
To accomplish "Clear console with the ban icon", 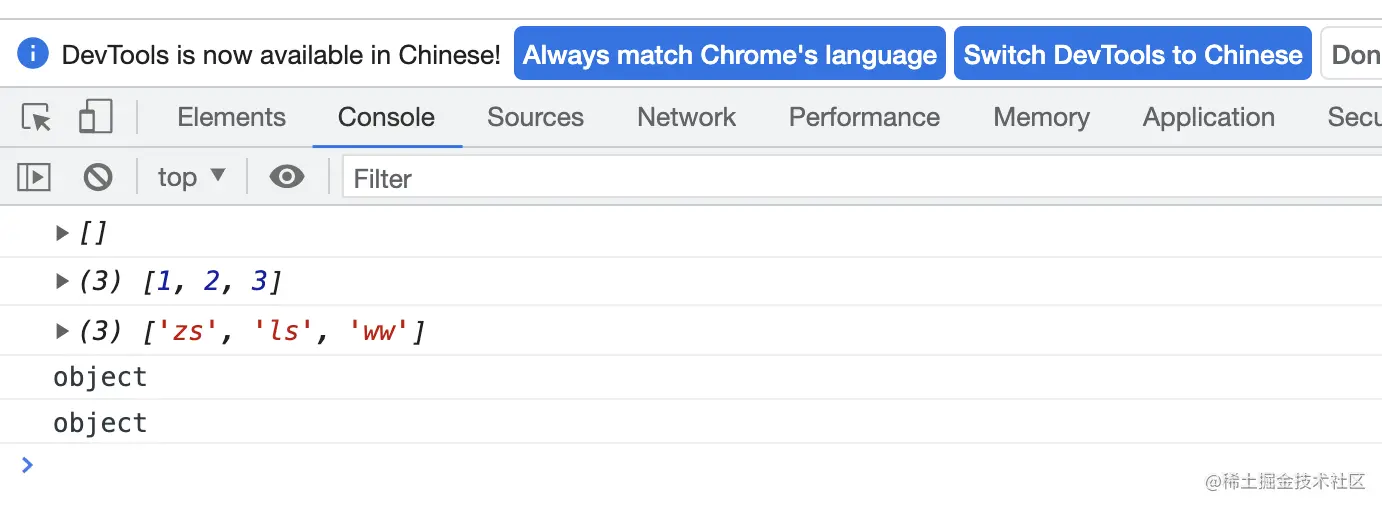I will pos(98,178).
